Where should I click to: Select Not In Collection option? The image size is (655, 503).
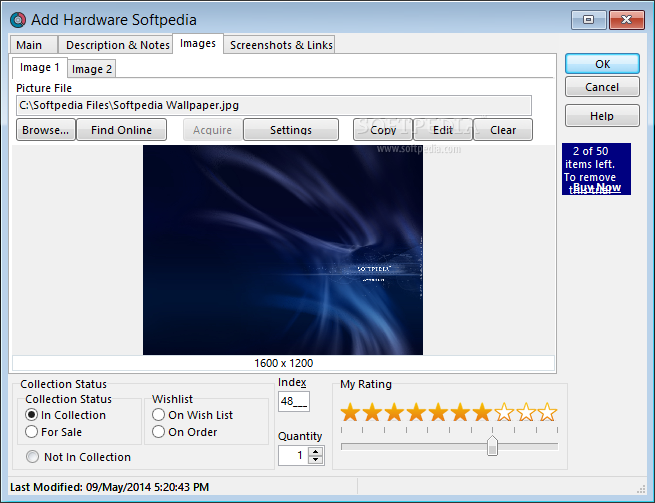coord(33,457)
